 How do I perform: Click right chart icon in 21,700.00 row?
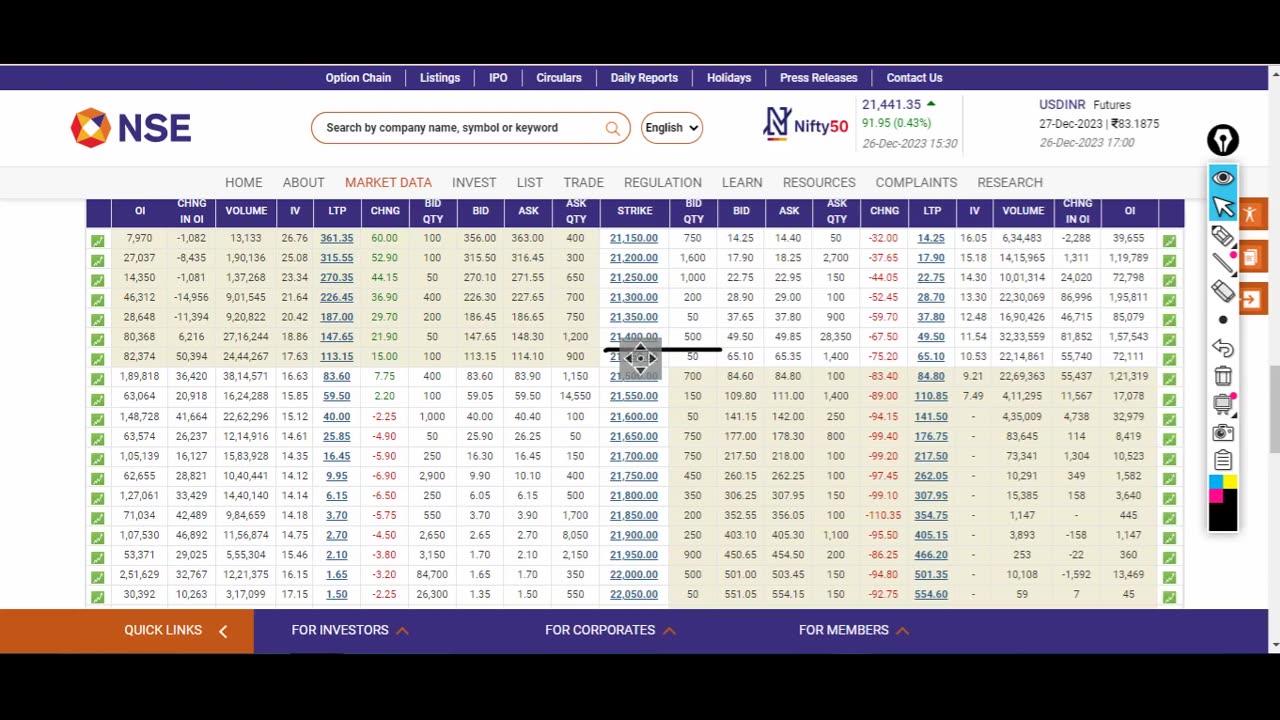1169,458
